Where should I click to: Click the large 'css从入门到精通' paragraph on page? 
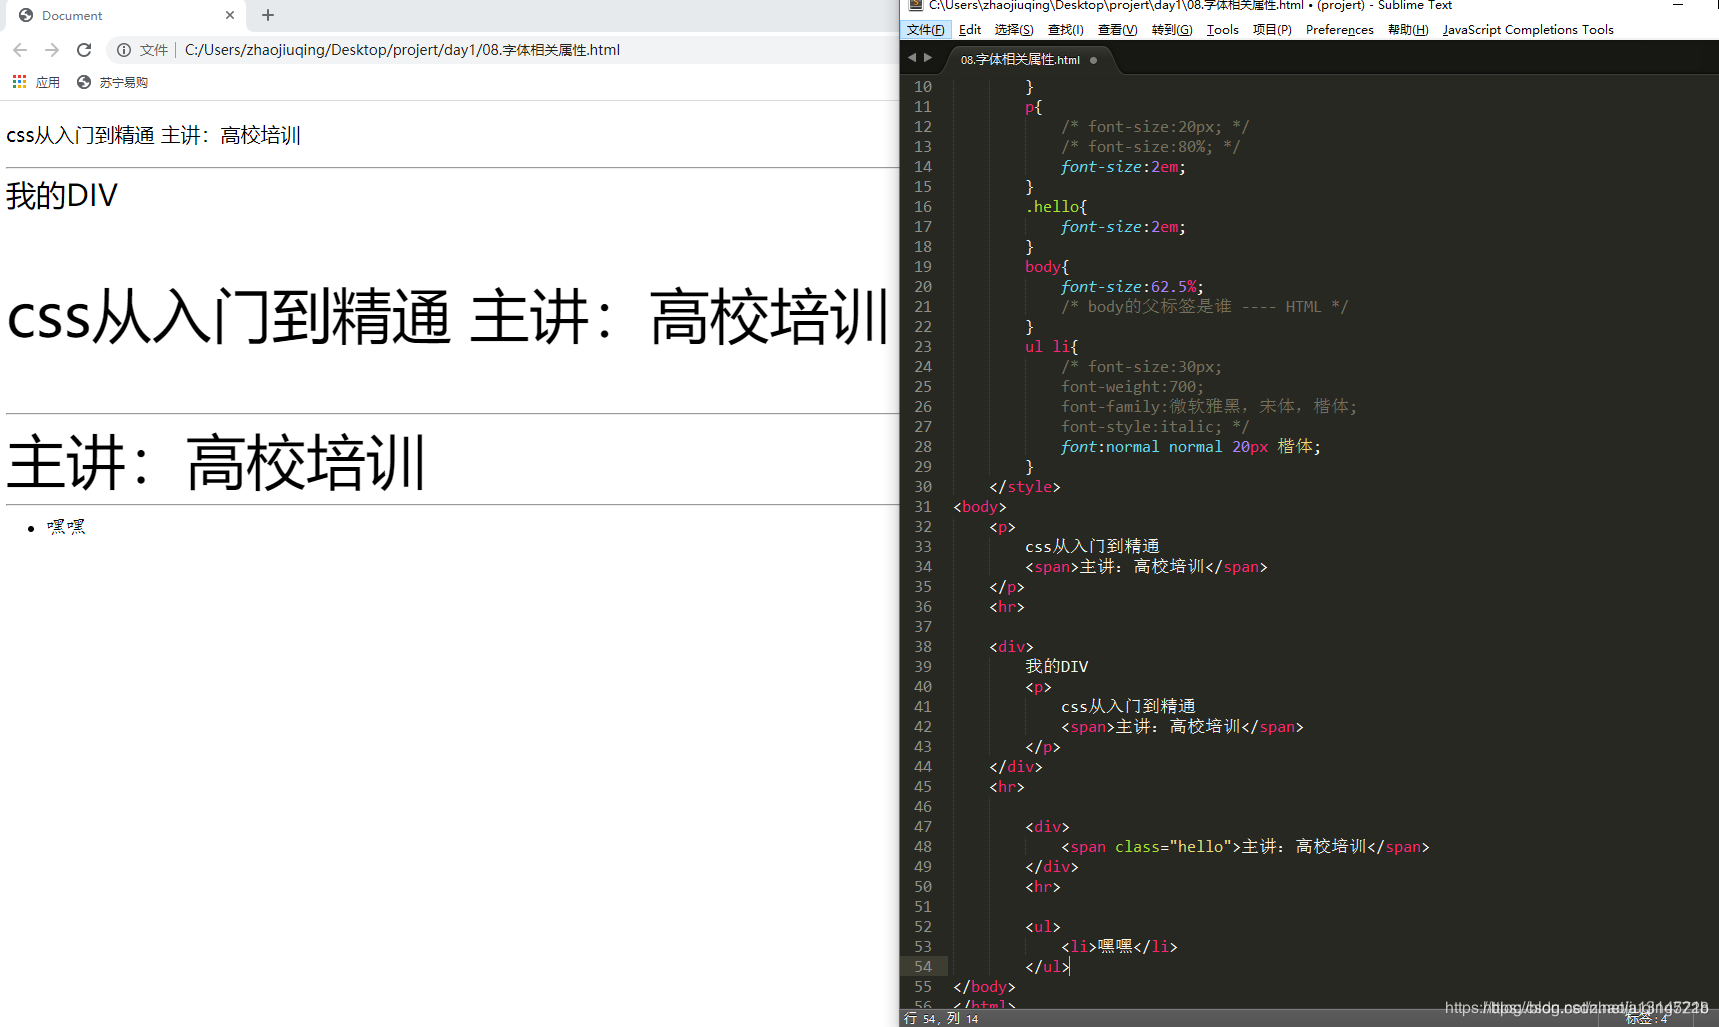click(x=230, y=317)
